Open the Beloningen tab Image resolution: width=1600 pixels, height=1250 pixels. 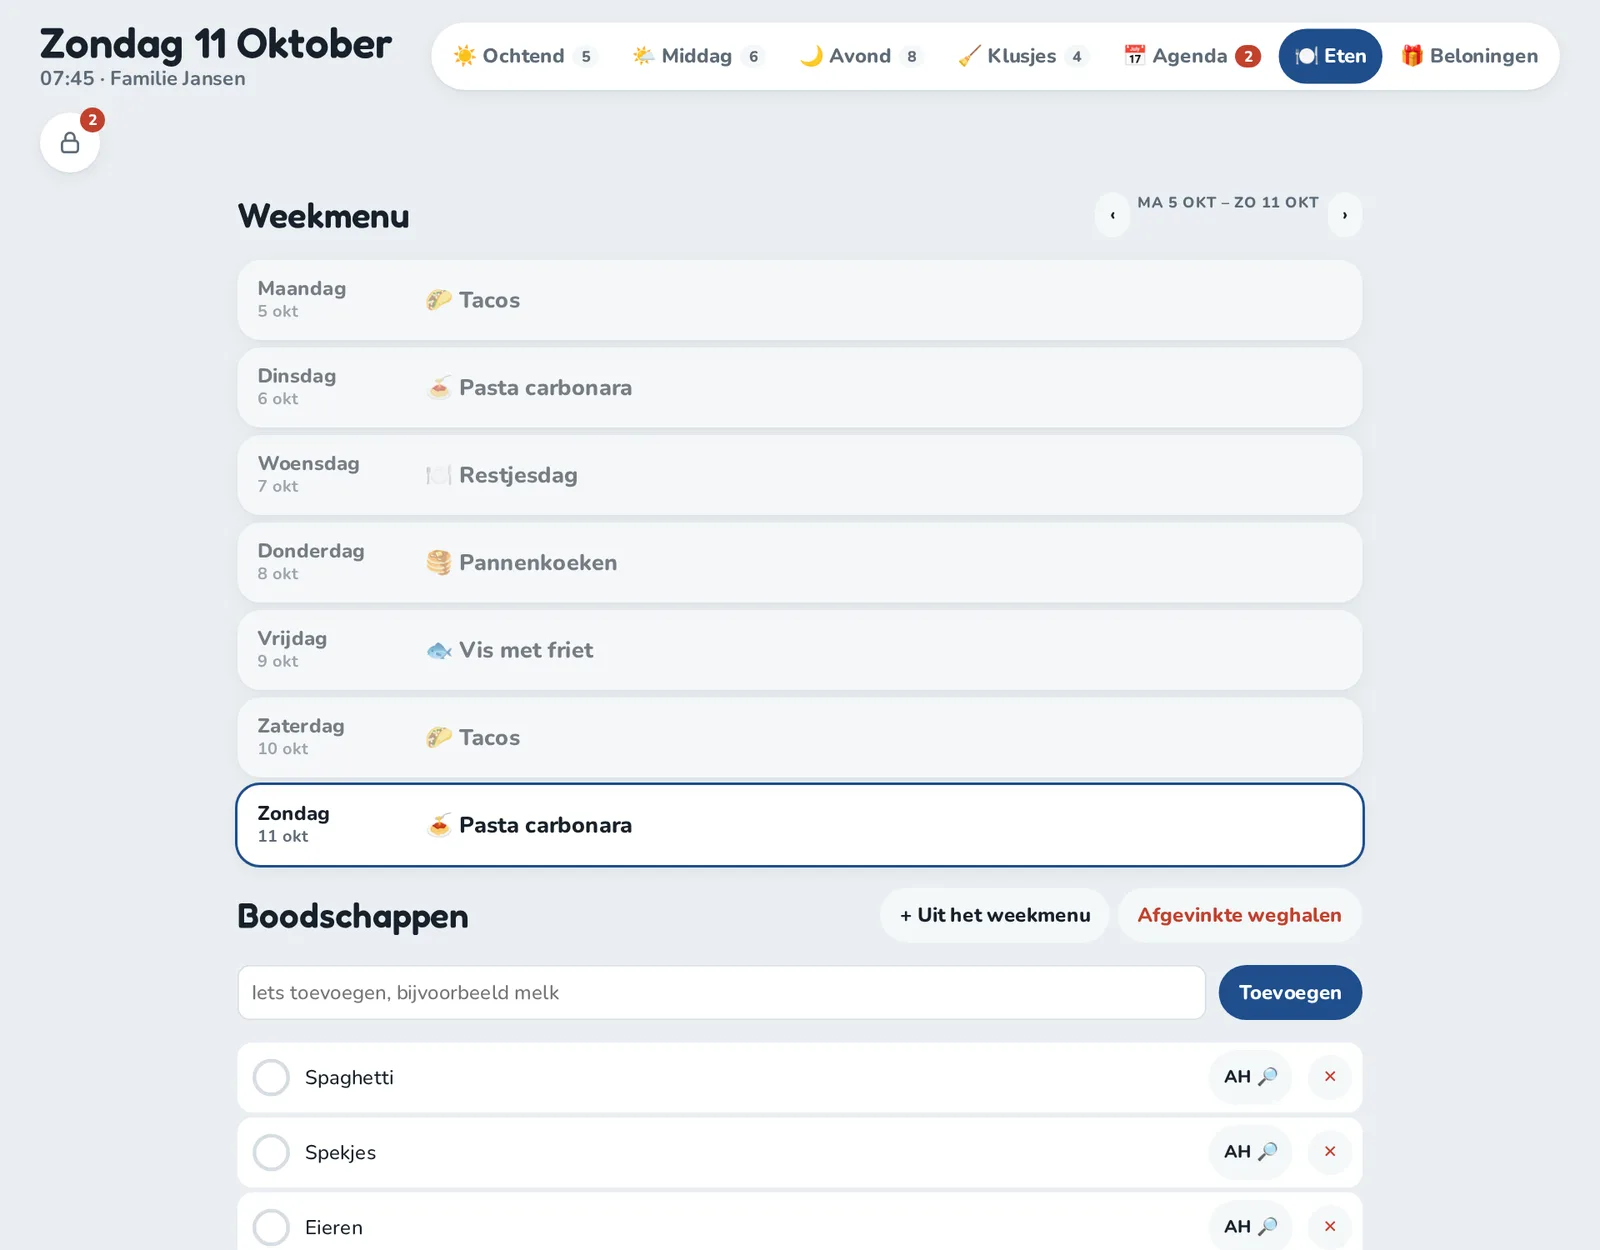(1469, 56)
